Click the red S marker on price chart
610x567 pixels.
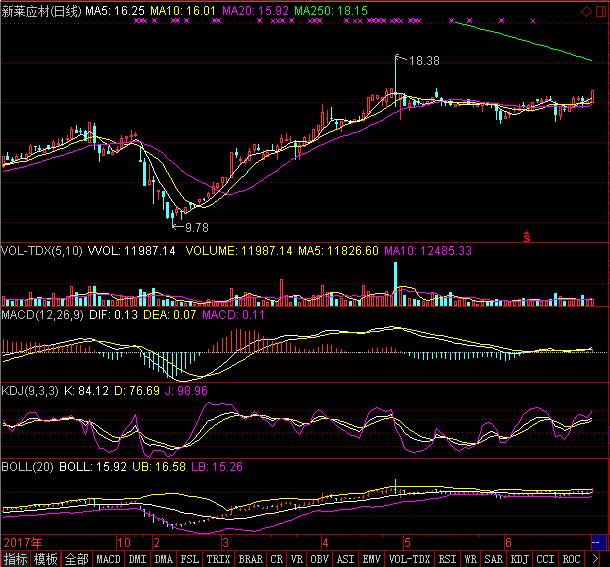pos(526,237)
